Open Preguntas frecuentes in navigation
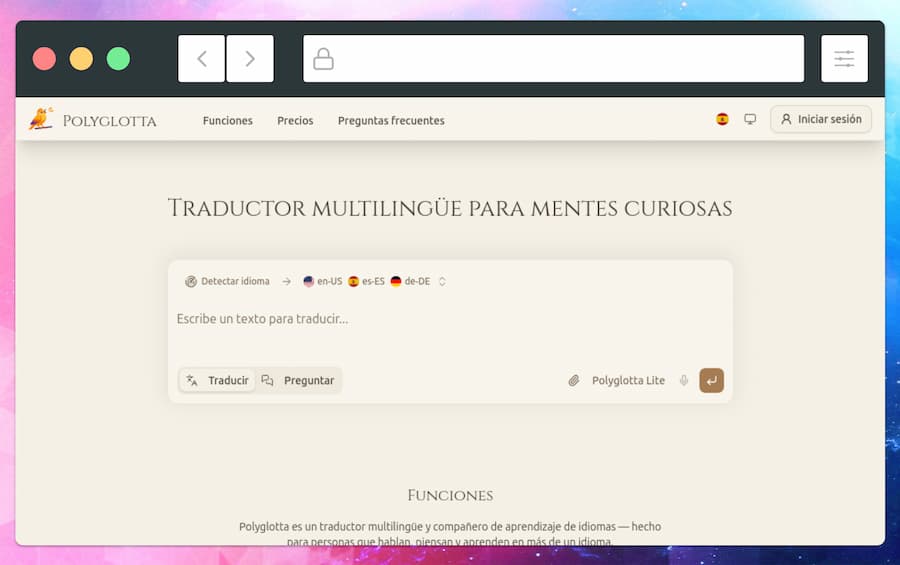 click(391, 121)
